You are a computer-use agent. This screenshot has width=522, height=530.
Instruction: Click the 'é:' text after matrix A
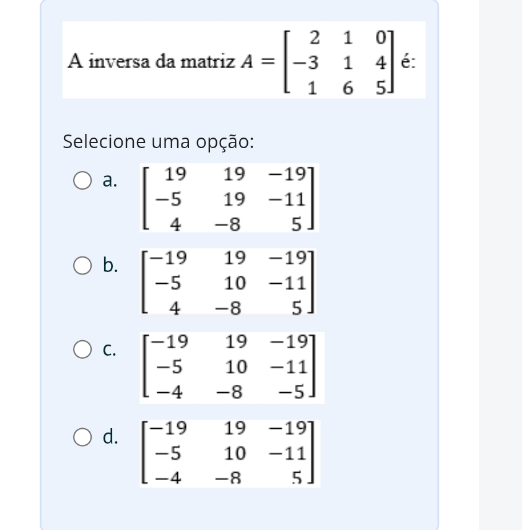coord(408,62)
